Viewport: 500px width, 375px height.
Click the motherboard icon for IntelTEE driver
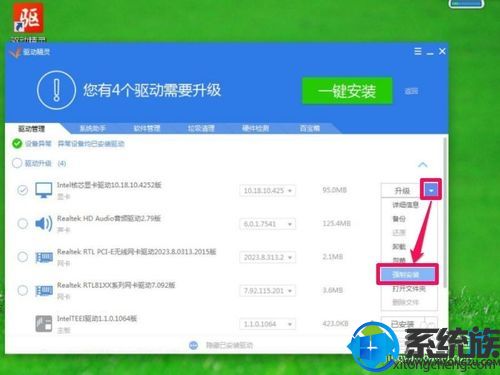[x=44, y=323]
